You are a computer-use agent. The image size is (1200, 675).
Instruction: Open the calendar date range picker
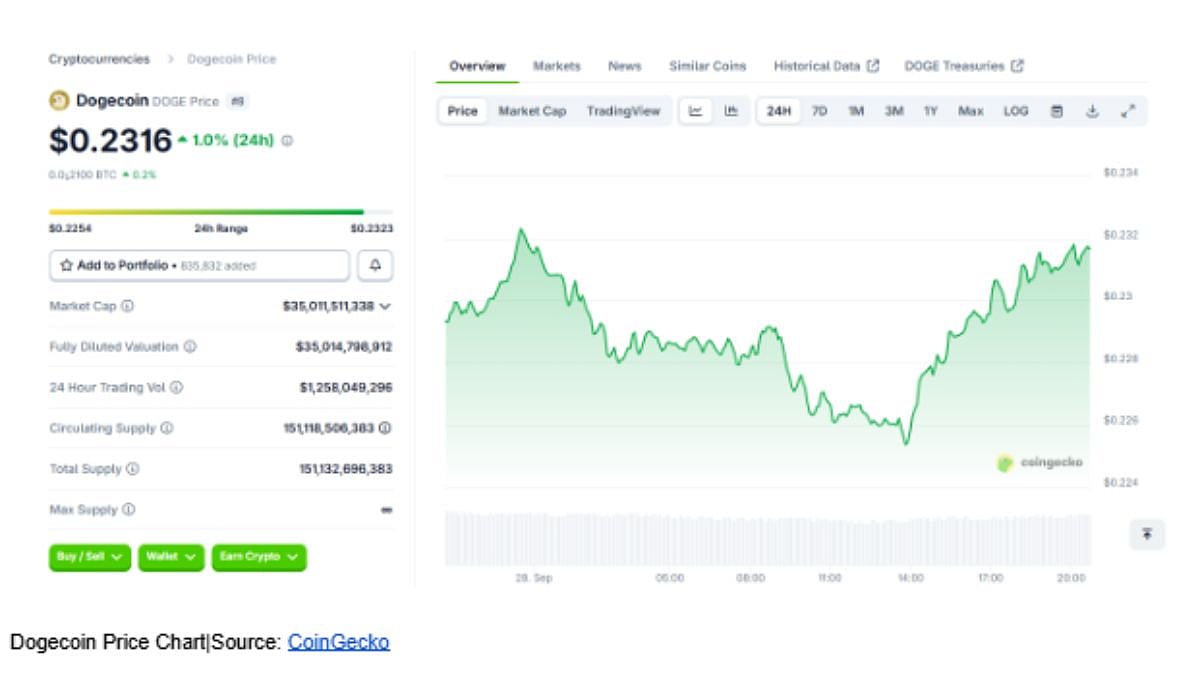click(x=1056, y=111)
